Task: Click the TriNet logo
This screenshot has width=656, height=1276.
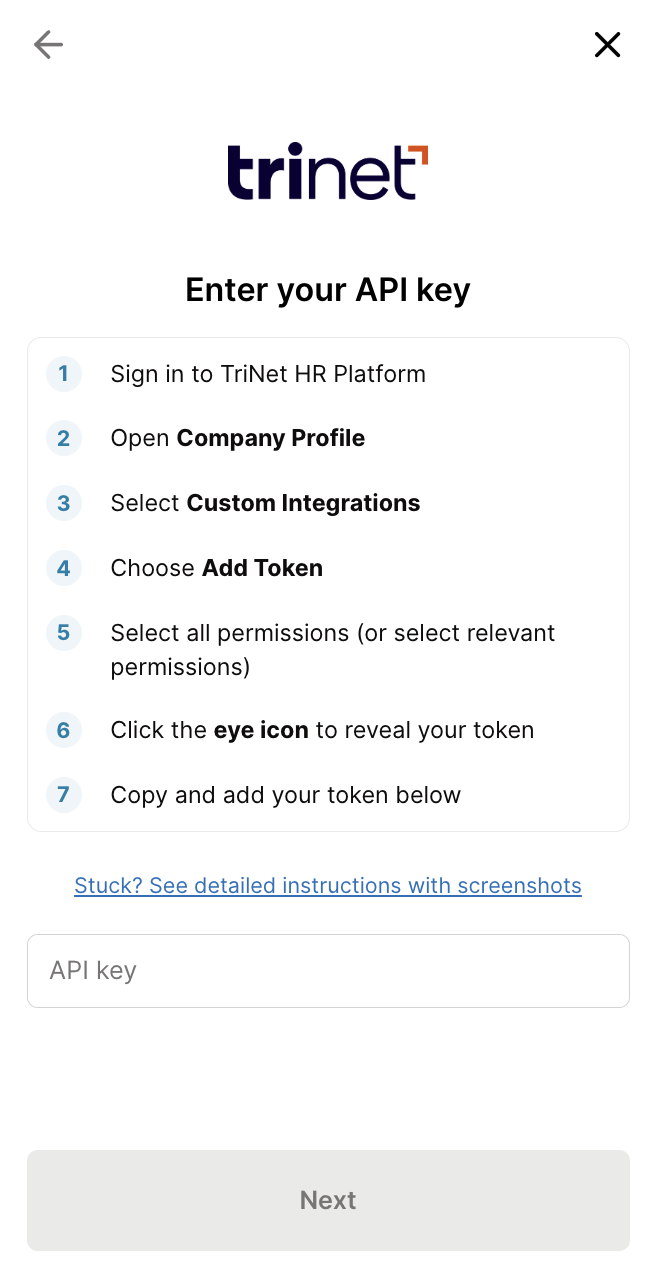Action: (328, 172)
